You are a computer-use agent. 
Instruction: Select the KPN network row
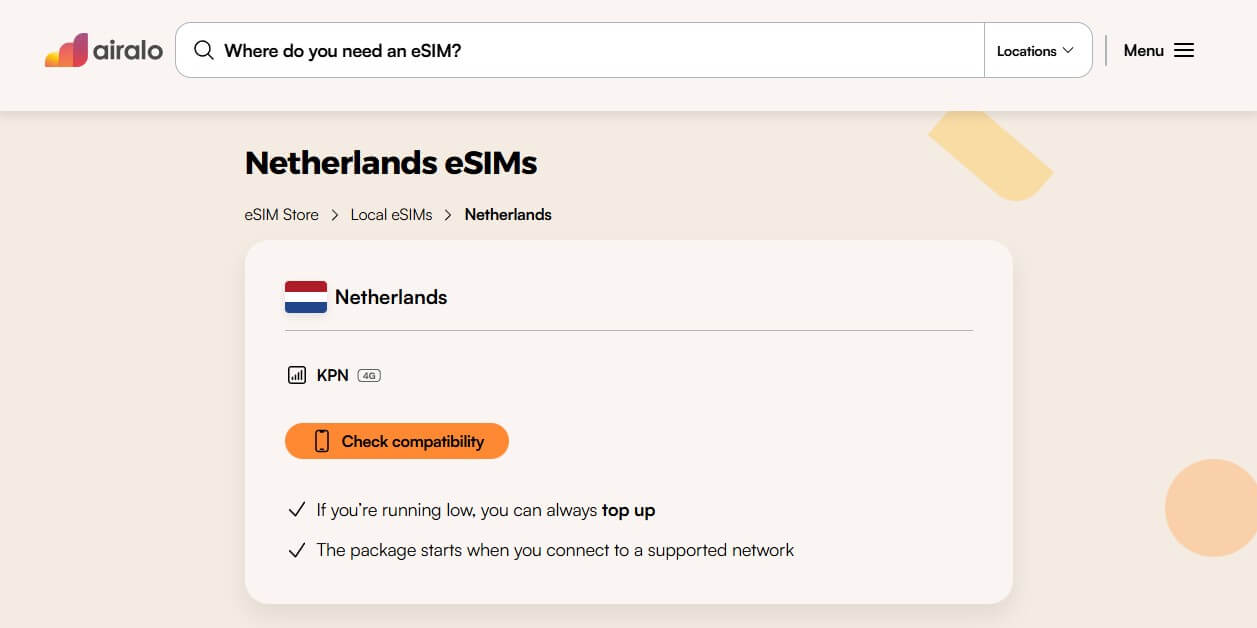(331, 375)
